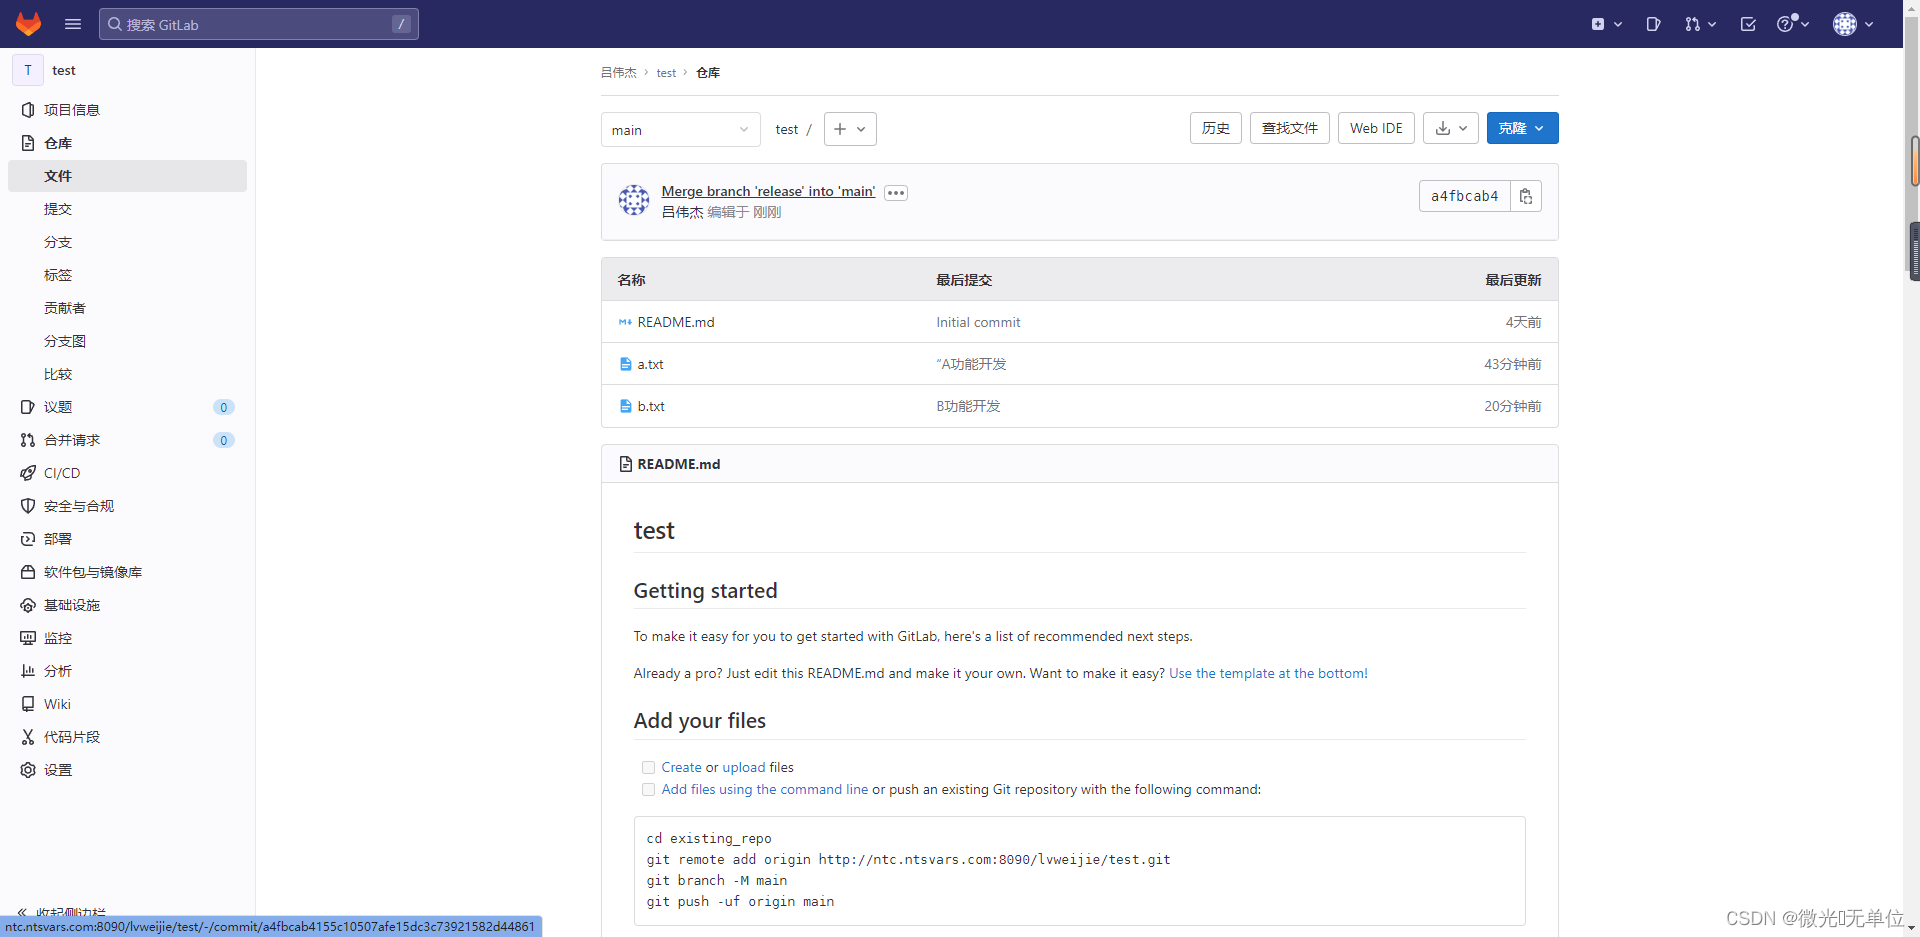Viewport: 1920px width, 937px height.
Task: Open the download source code dropdown
Action: (1451, 128)
